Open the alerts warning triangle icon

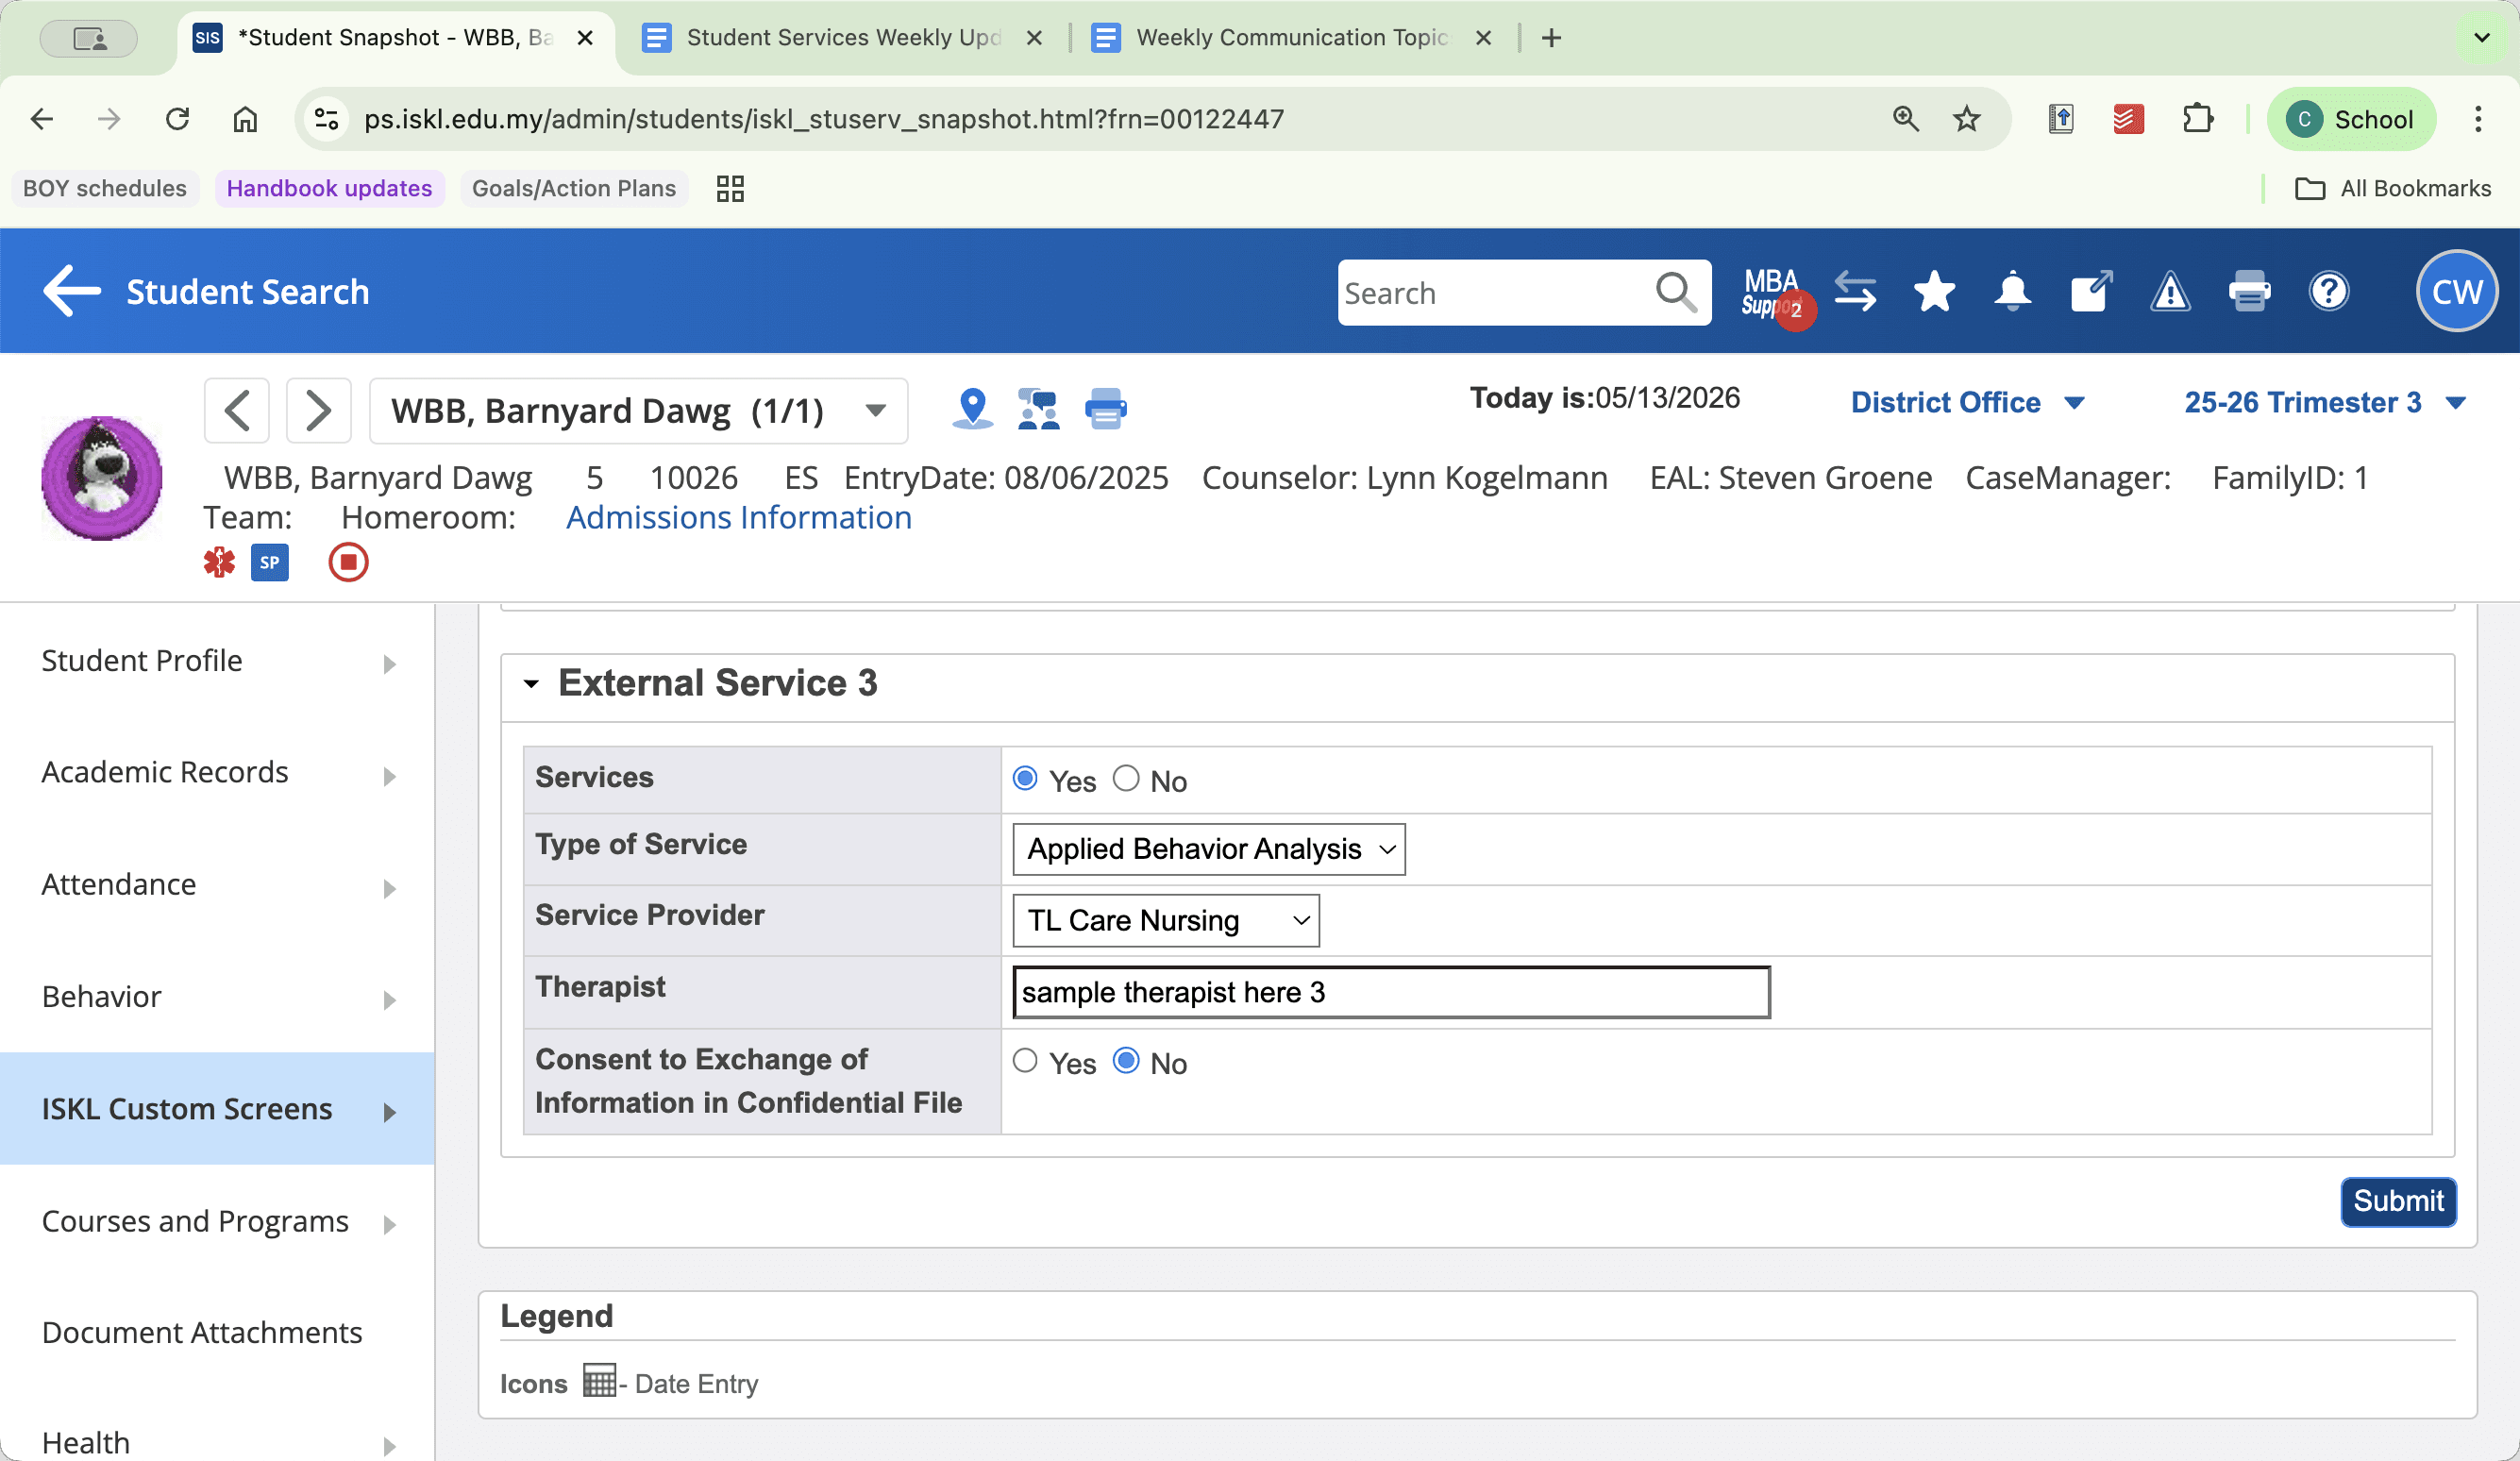click(x=2170, y=292)
